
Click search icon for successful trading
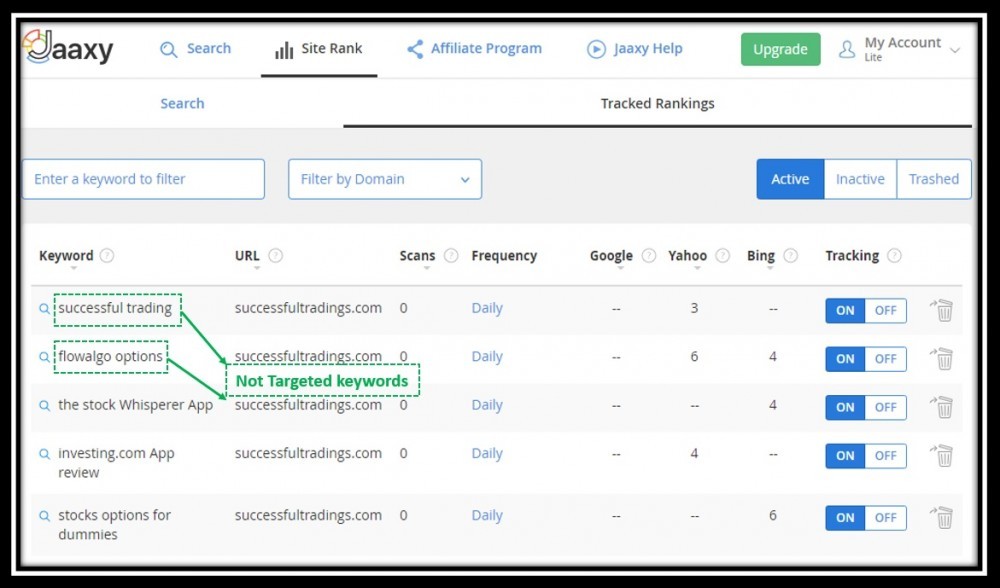tap(44, 309)
